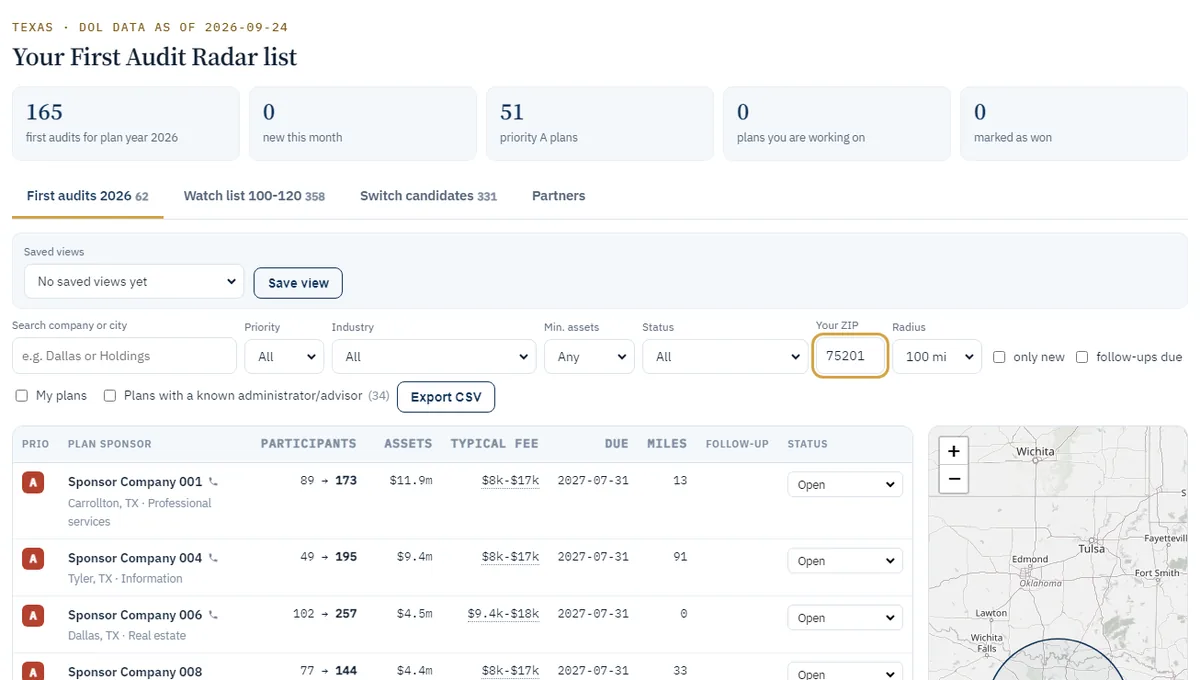Click the Your ZIP field showing 75201

click(x=850, y=355)
